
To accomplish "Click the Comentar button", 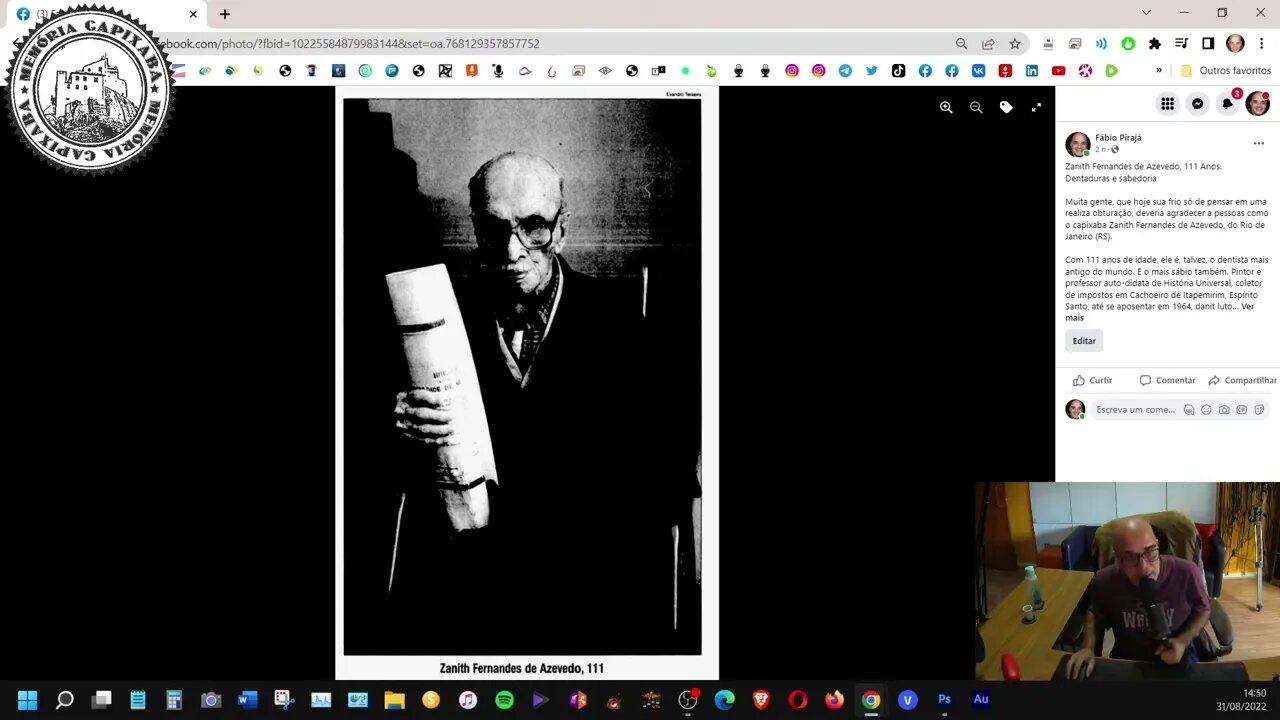I will pos(1167,380).
